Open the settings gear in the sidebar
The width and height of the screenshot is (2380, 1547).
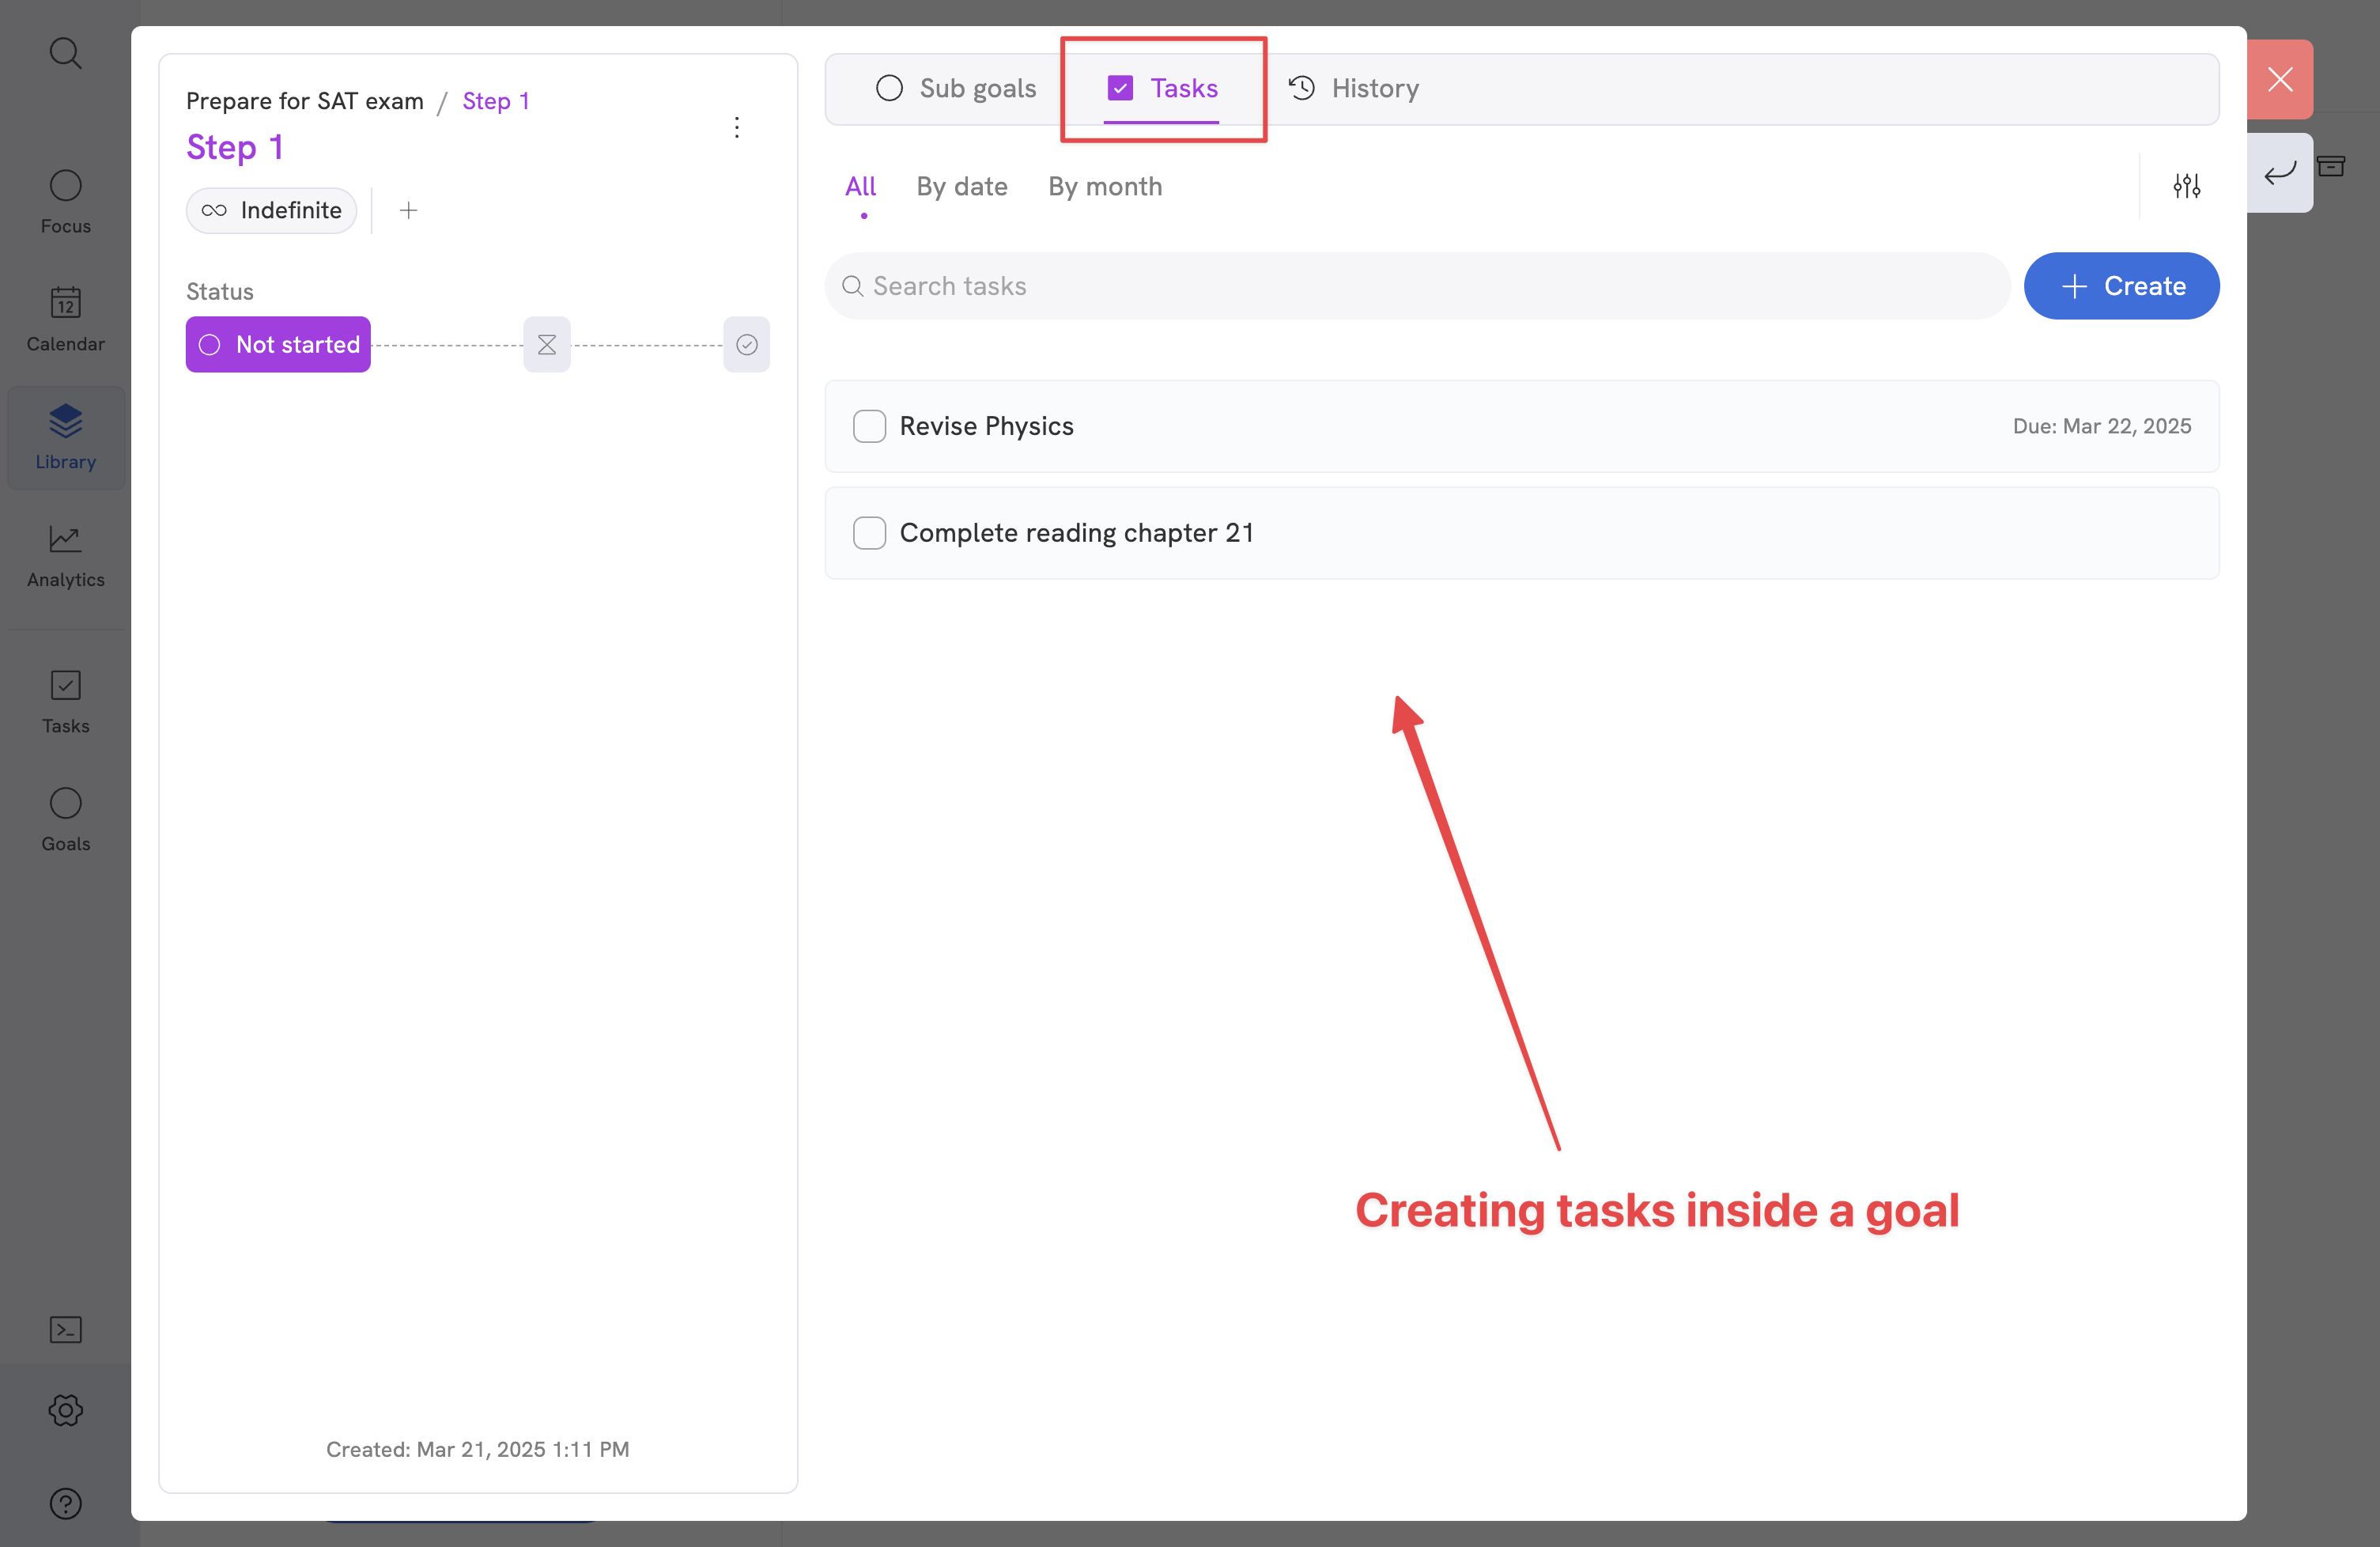(x=65, y=1410)
